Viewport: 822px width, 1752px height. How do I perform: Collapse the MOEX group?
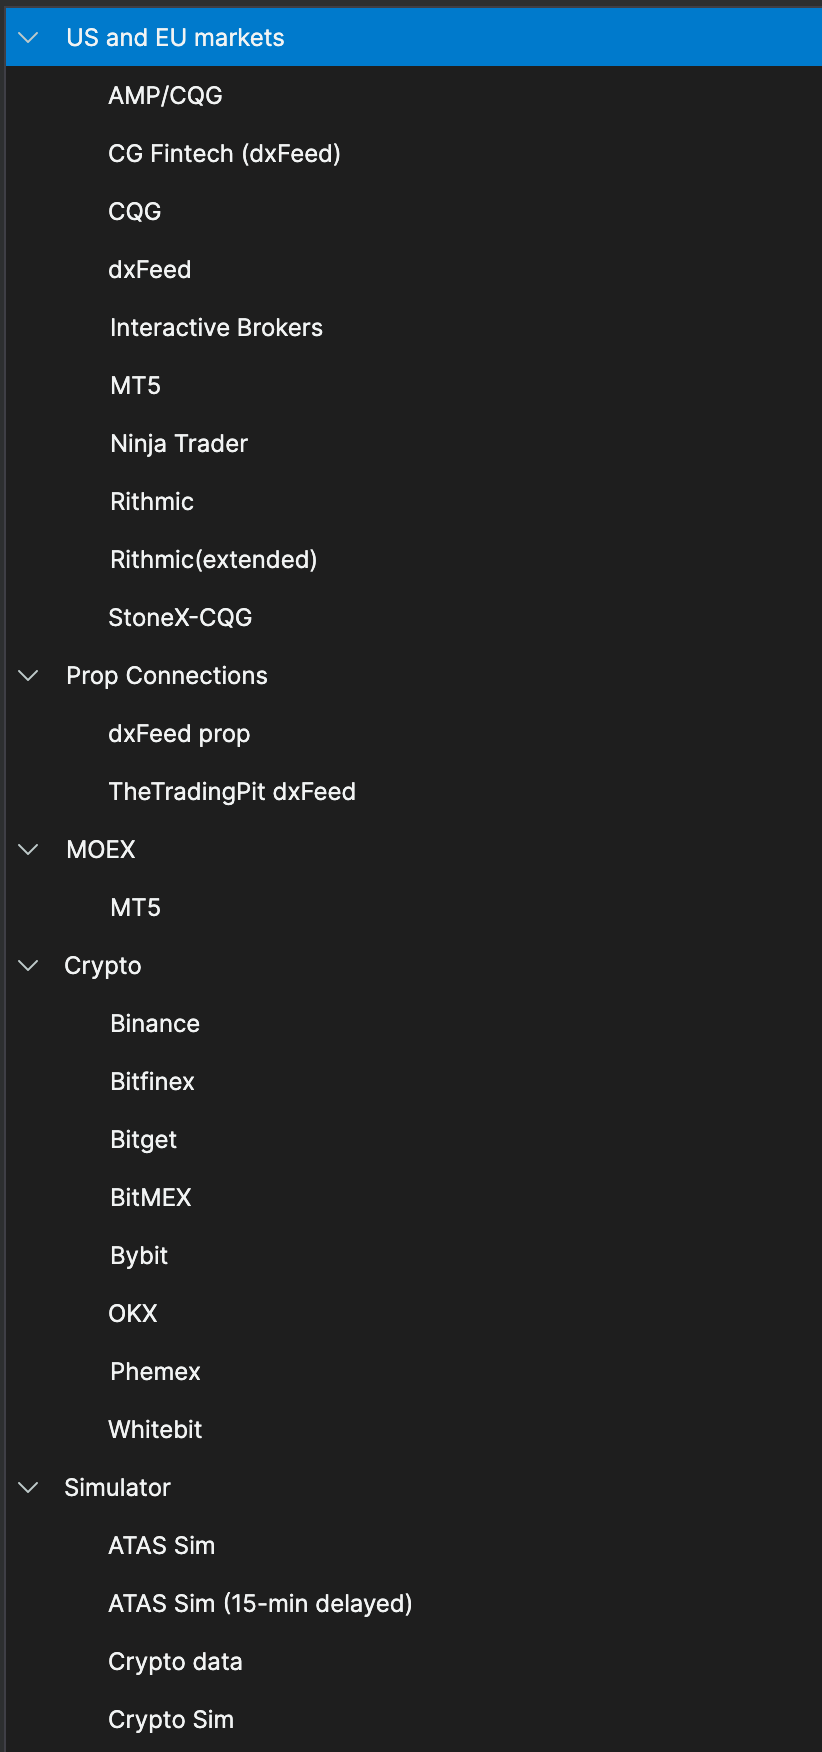pyautogui.click(x=27, y=849)
